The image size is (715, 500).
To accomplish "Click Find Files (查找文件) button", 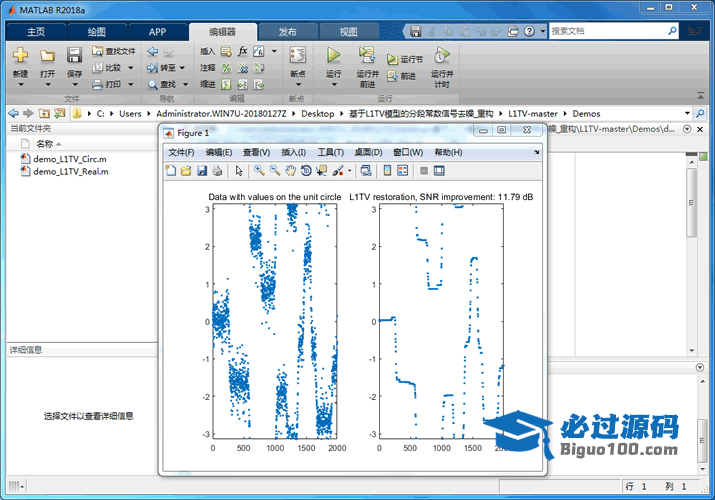I will tap(114, 51).
